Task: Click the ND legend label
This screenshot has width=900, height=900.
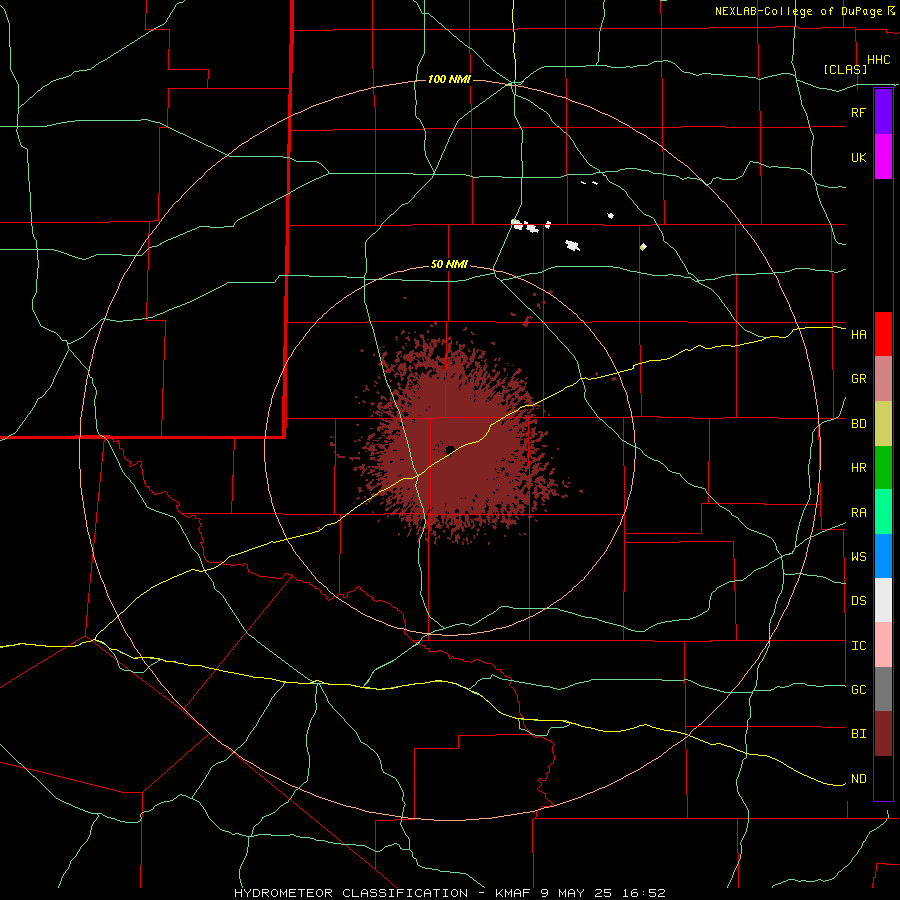Action: [x=858, y=779]
